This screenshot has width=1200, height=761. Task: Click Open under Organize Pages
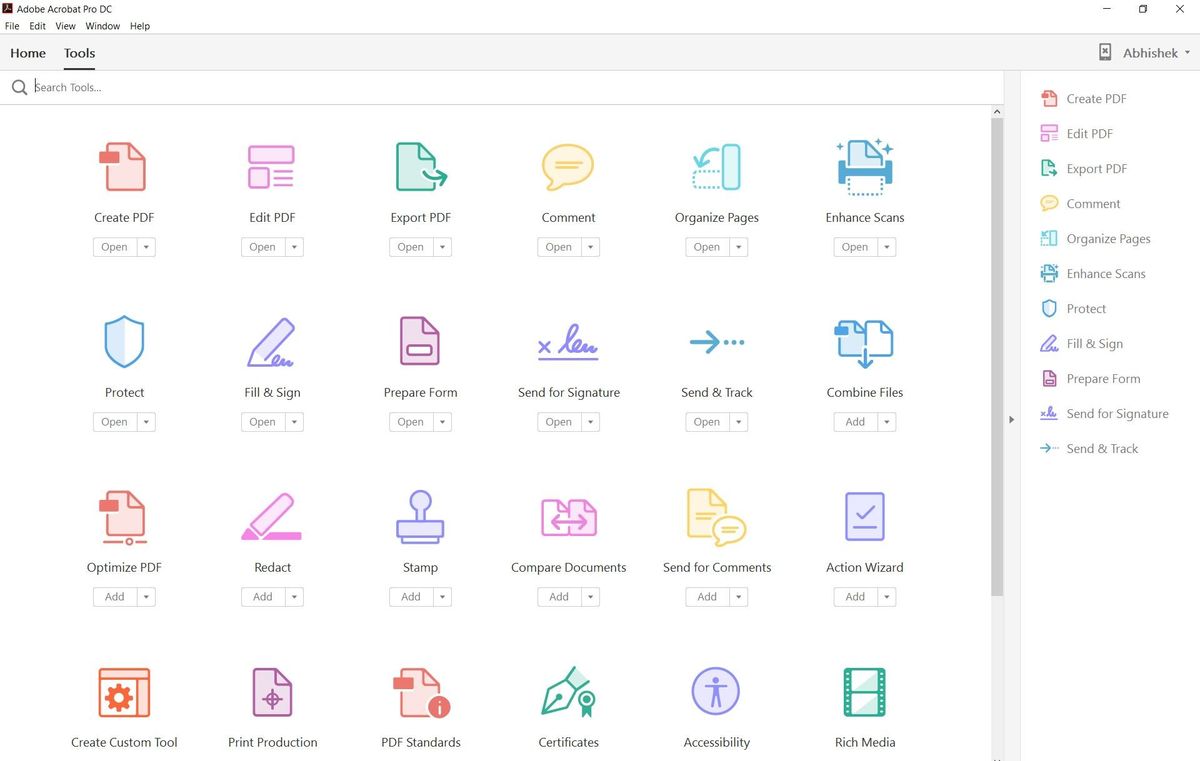coord(706,246)
